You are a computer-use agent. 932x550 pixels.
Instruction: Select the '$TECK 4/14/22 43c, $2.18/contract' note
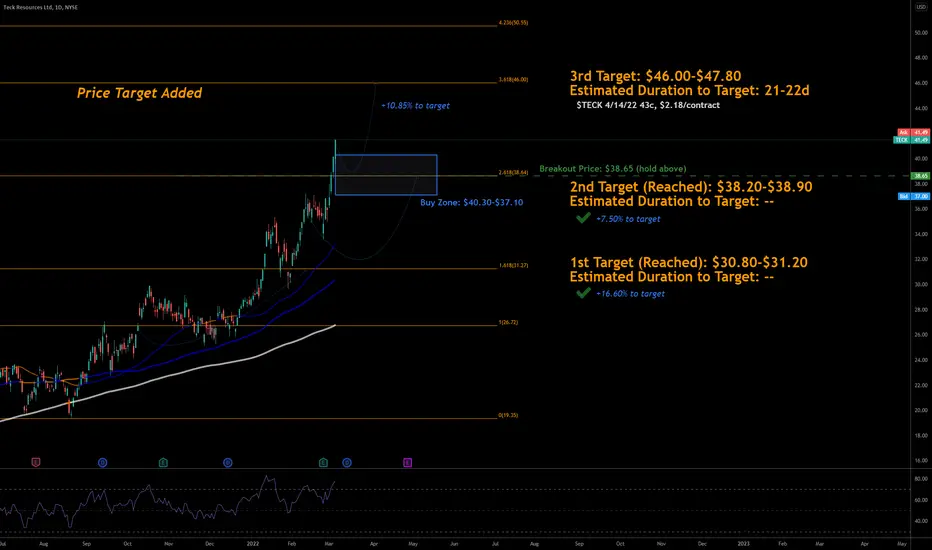(648, 105)
